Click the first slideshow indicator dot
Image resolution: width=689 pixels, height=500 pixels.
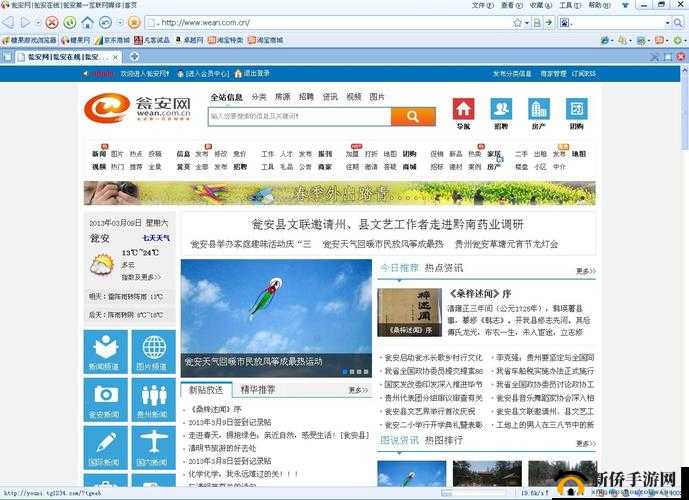pos(345,372)
